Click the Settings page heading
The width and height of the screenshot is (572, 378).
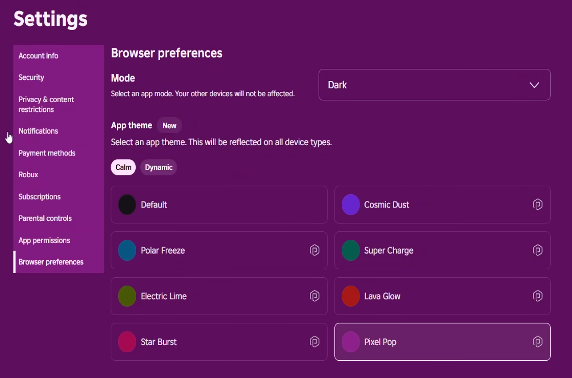point(50,19)
